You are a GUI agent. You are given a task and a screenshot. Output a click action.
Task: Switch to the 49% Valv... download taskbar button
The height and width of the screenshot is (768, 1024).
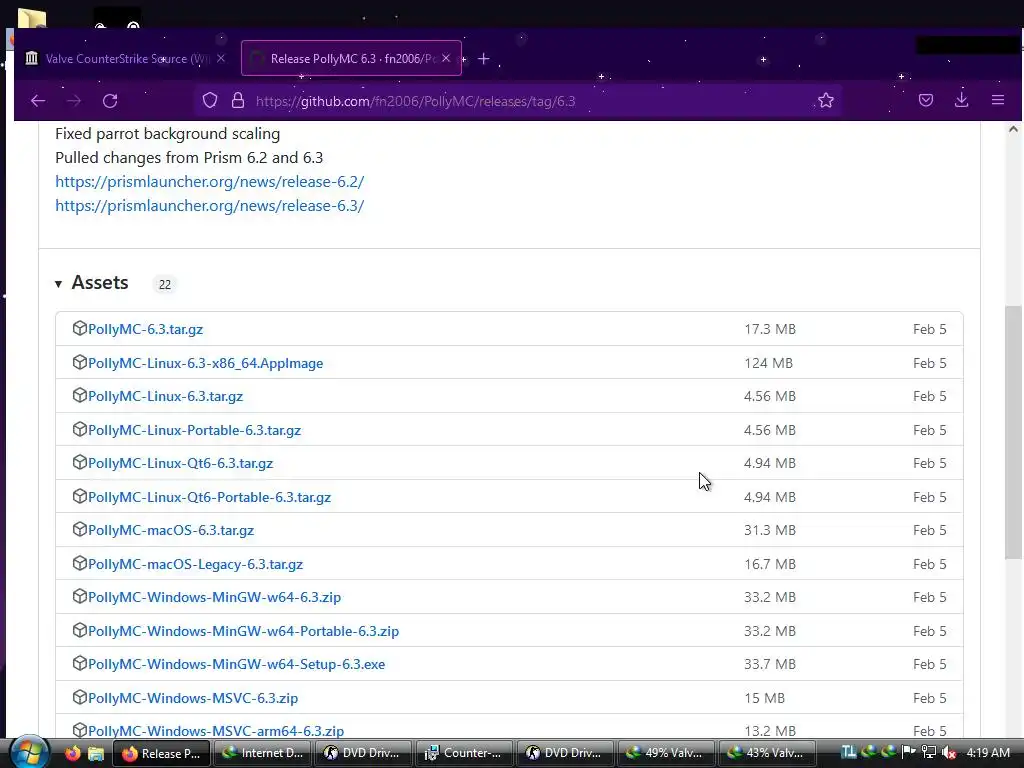point(665,753)
